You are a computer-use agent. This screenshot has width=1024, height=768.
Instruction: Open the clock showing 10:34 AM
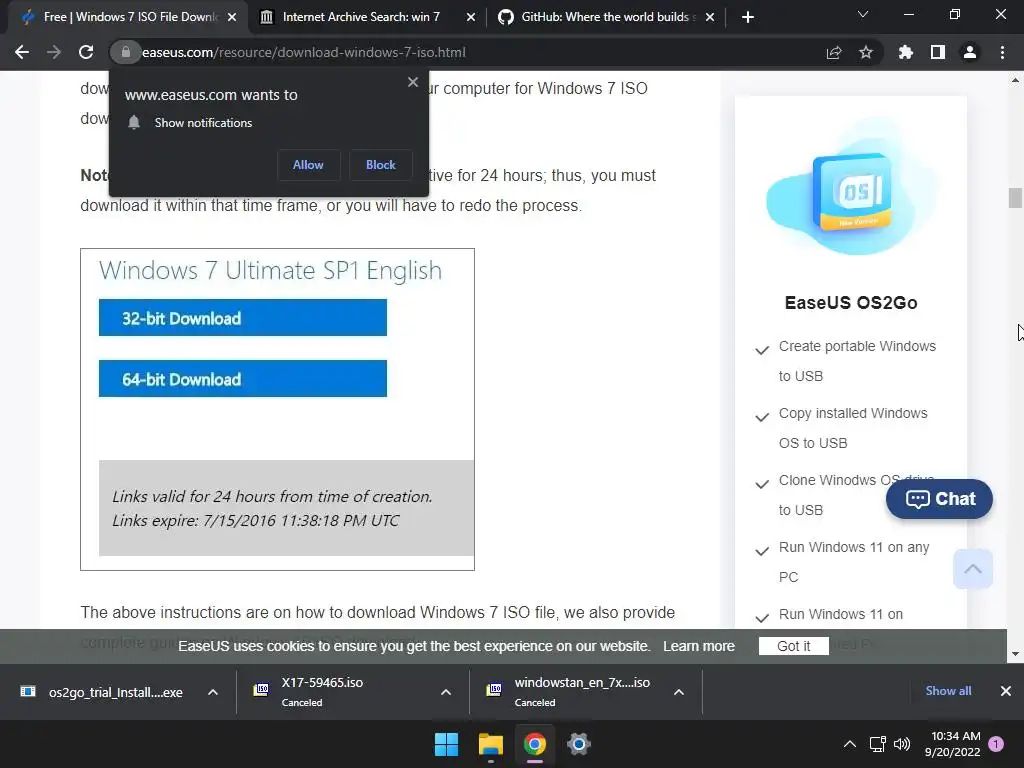952,744
